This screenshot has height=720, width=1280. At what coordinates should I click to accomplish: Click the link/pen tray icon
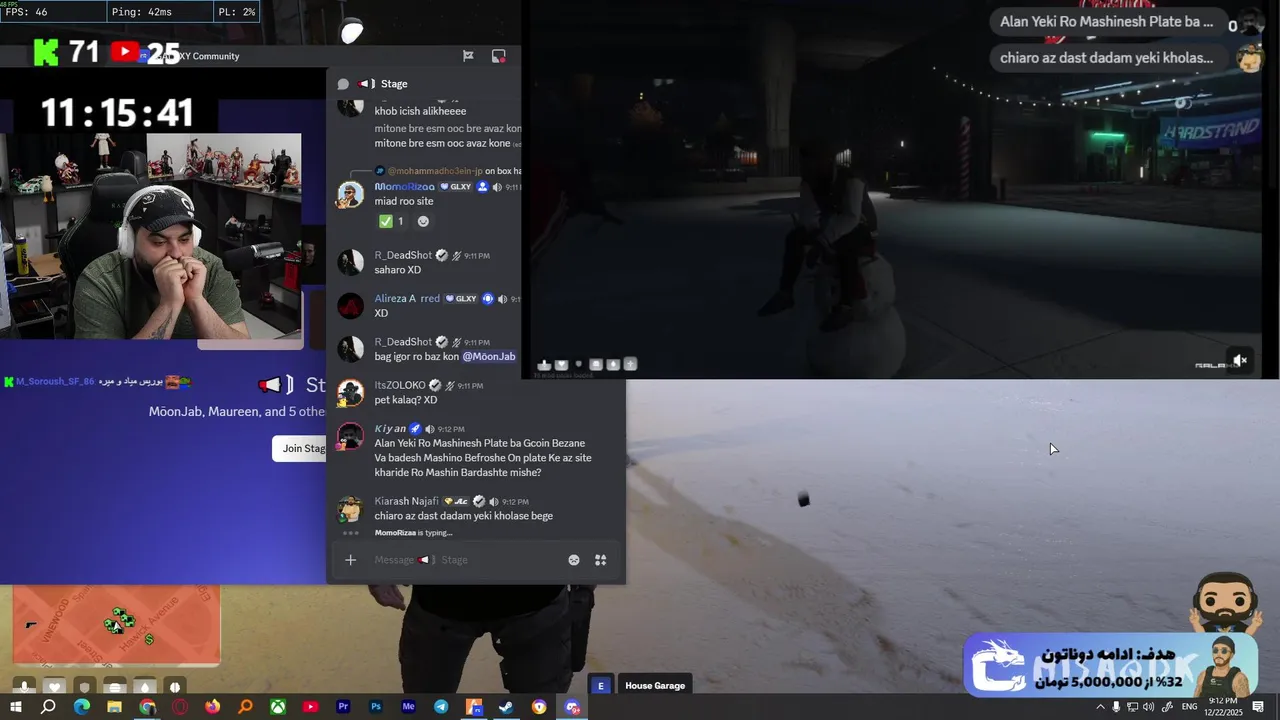coord(1167,707)
